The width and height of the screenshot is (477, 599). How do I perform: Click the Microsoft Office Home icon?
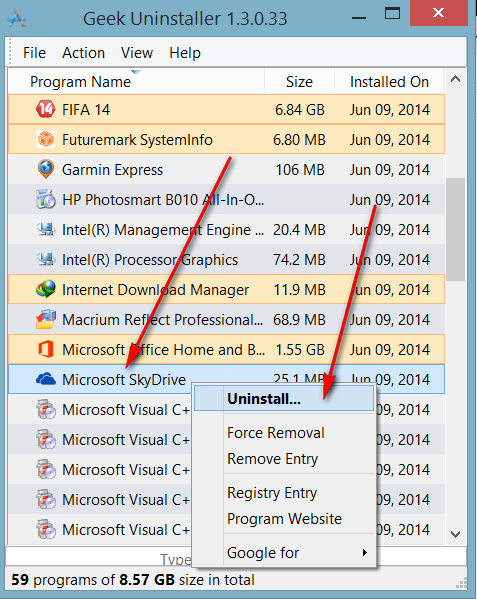click(x=45, y=349)
